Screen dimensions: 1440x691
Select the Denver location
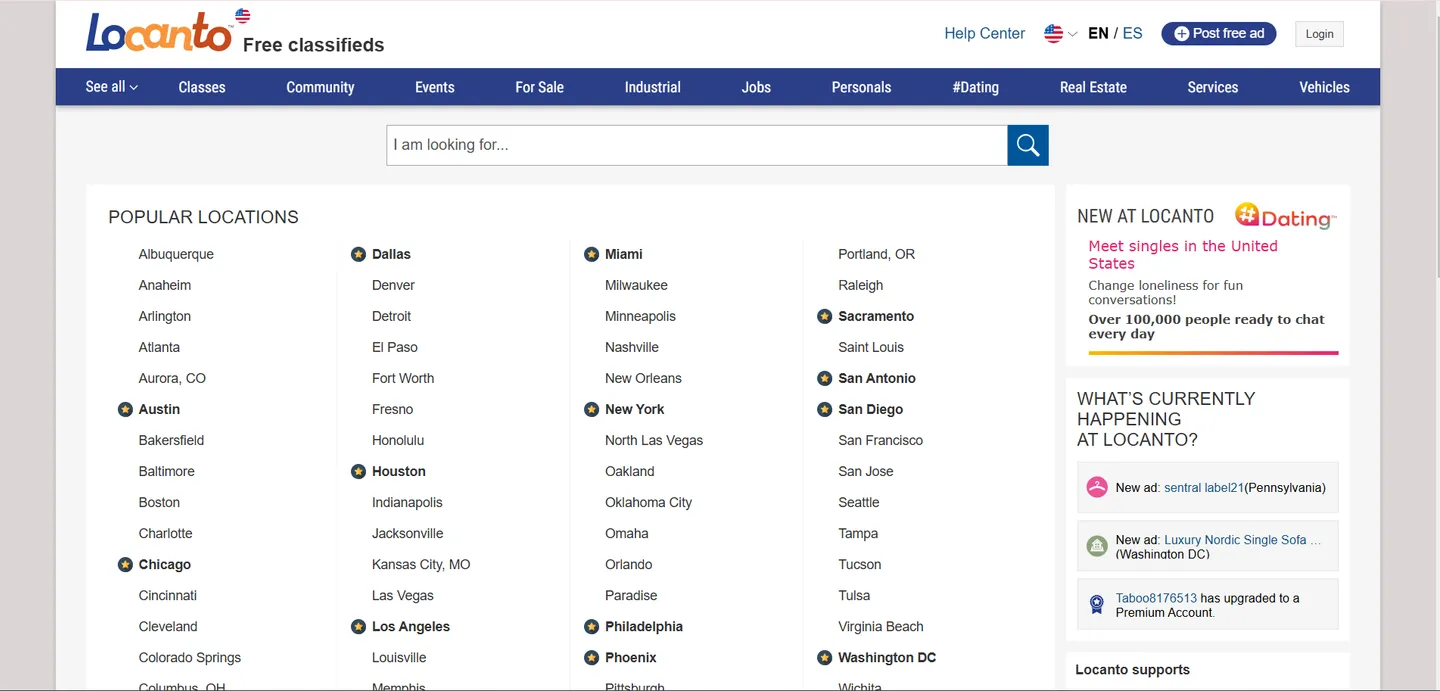click(393, 285)
